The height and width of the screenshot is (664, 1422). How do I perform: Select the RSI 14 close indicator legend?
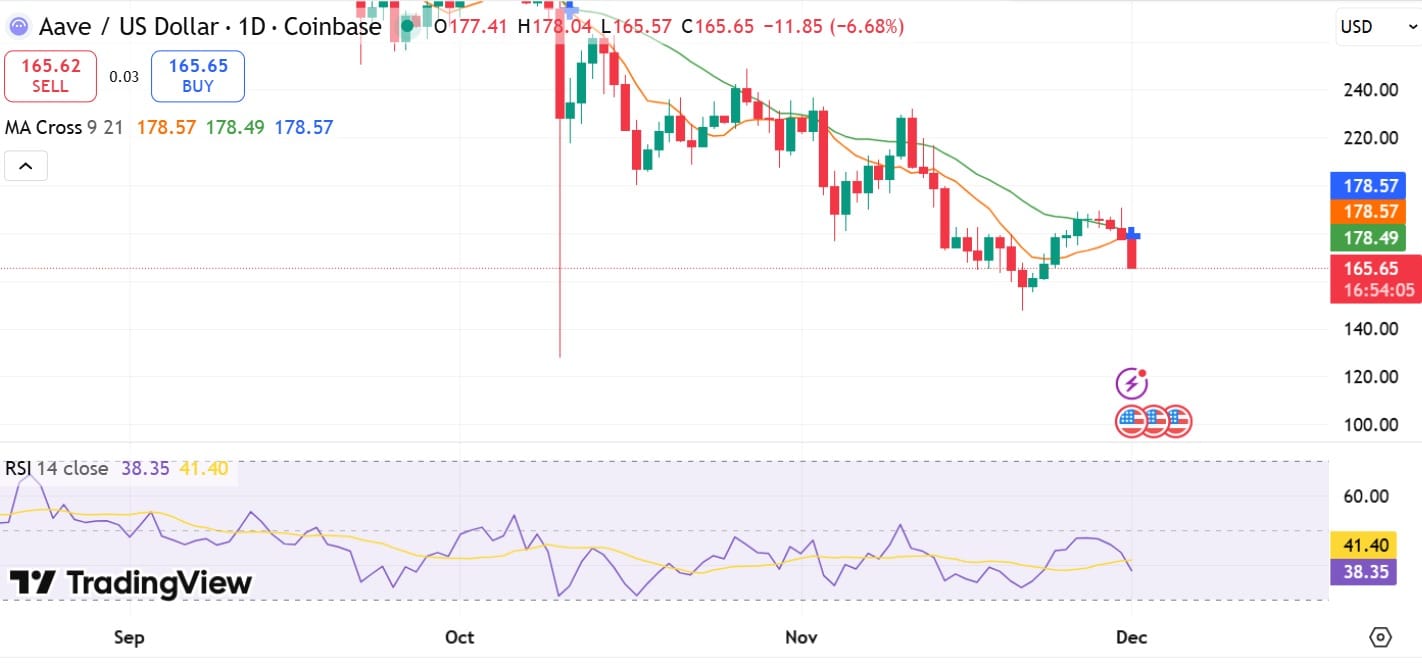(56, 468)
